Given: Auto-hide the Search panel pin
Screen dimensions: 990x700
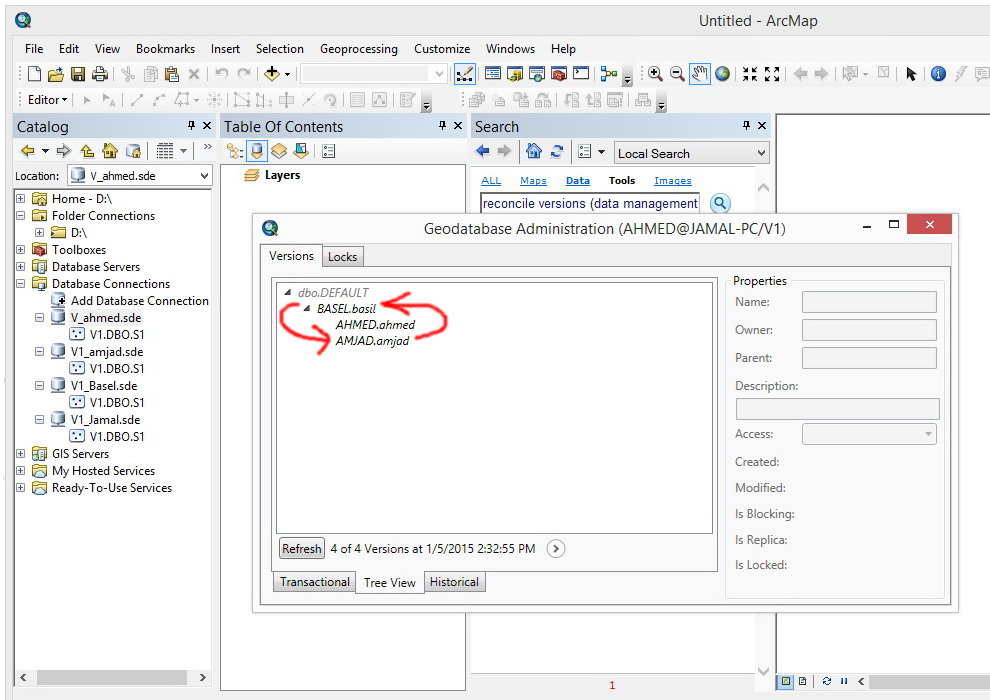Looking at the screenshot, I should click(x=746, y=126).
